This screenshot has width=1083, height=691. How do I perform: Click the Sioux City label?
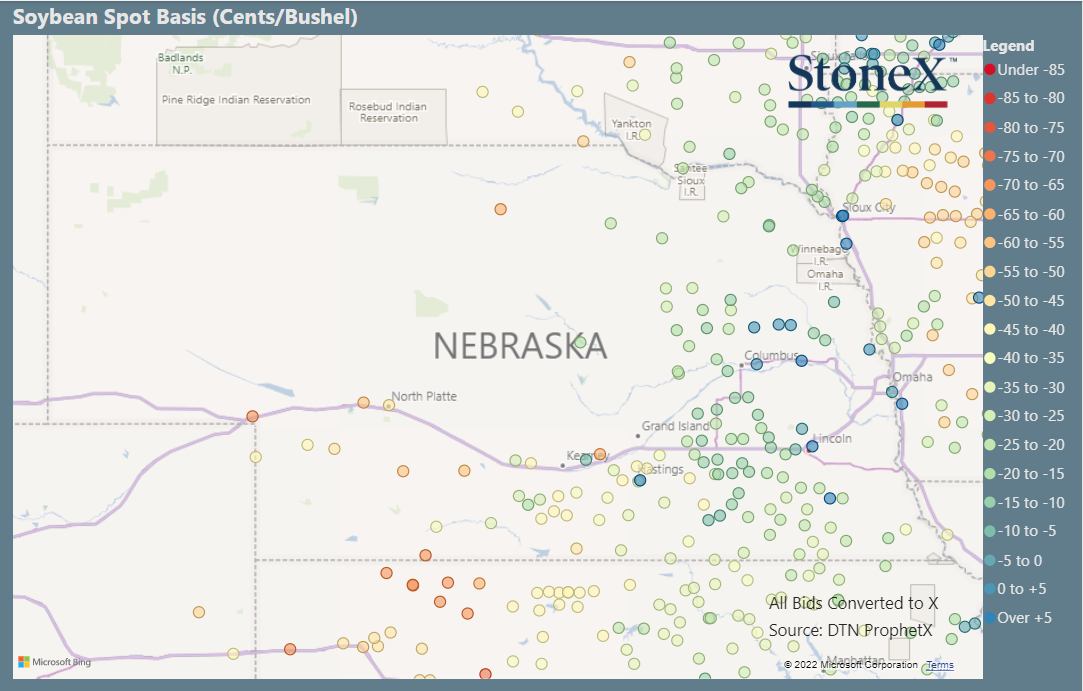(869, 207)
